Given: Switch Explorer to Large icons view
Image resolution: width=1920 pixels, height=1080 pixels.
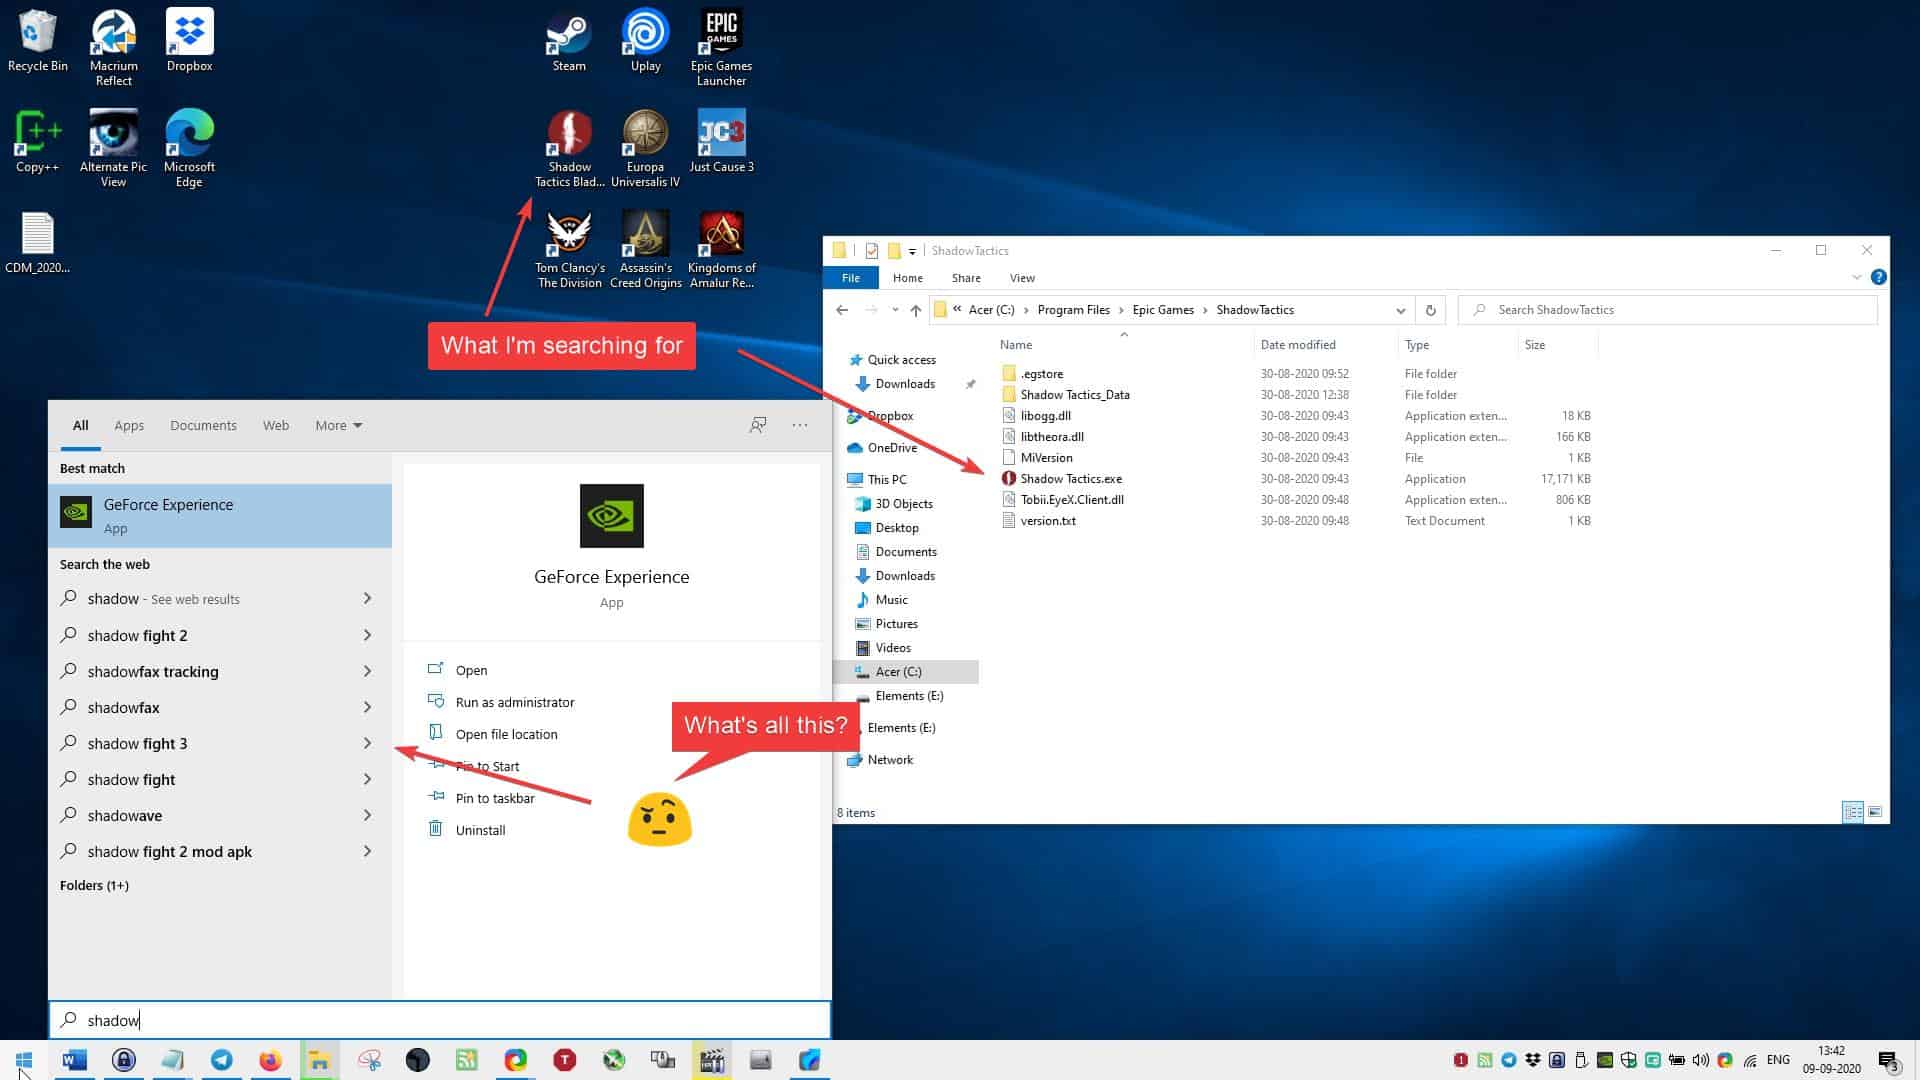Looking at the screenshot, I should point(1874,812).
